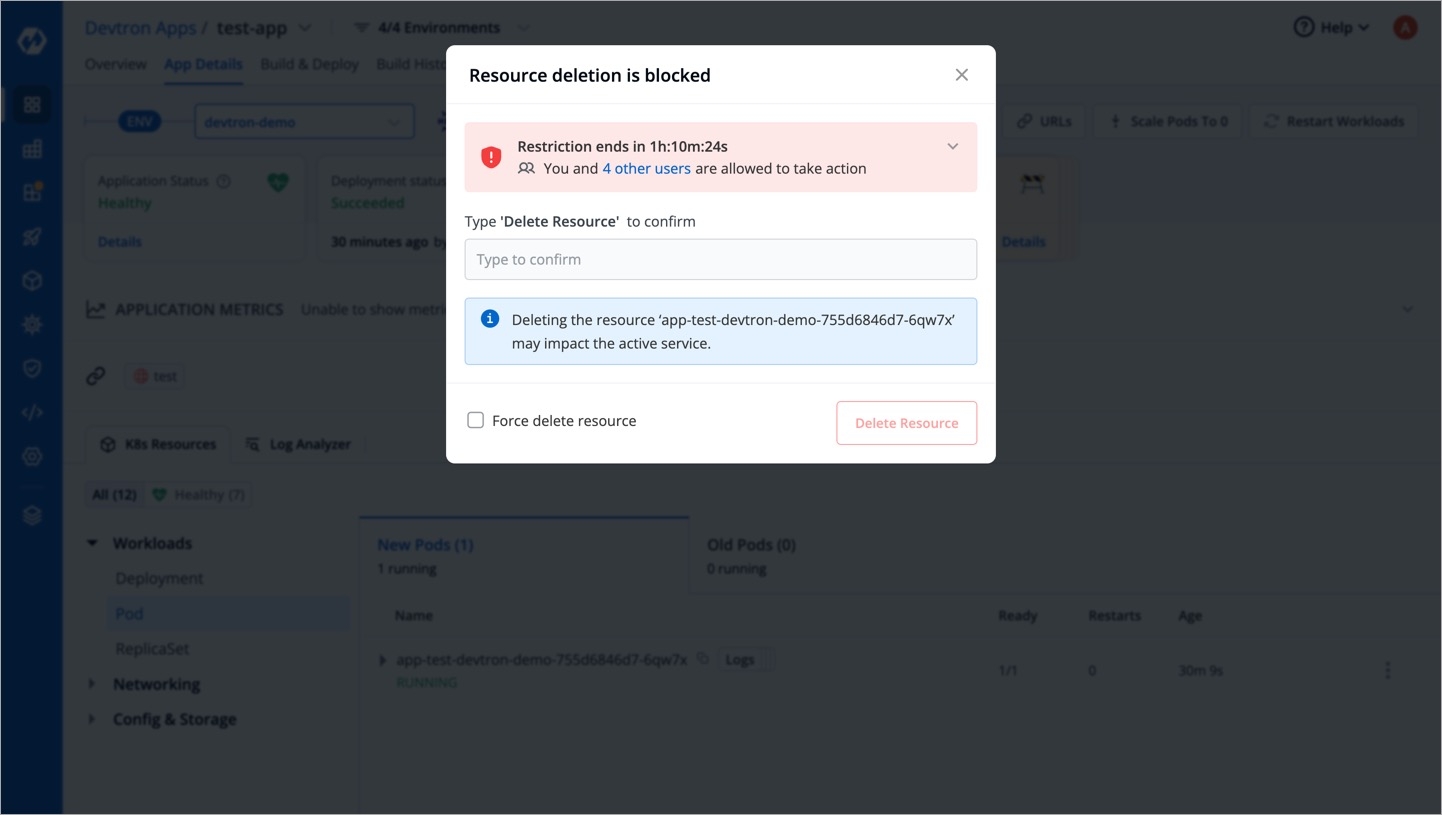Click the Devtron logo in sidebar
The width and height of the screenshot is (1442, 815).
click(x=32, y=42)
